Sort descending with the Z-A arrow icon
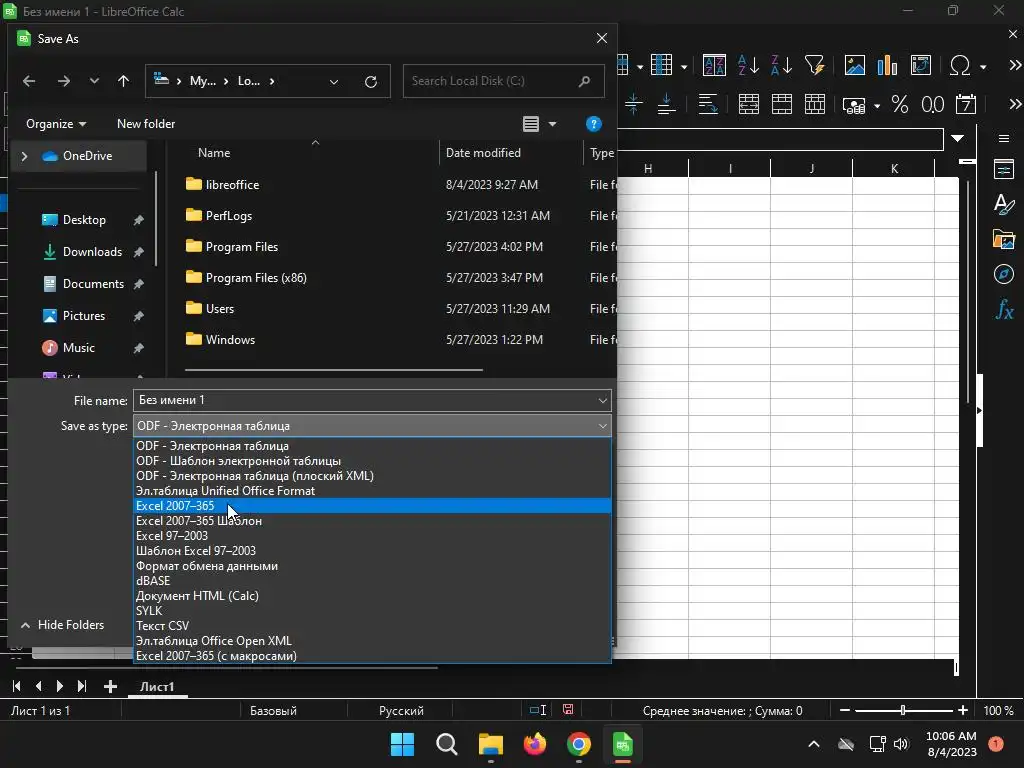Viewport: 1024px width, 768px height. click(781, 65)
